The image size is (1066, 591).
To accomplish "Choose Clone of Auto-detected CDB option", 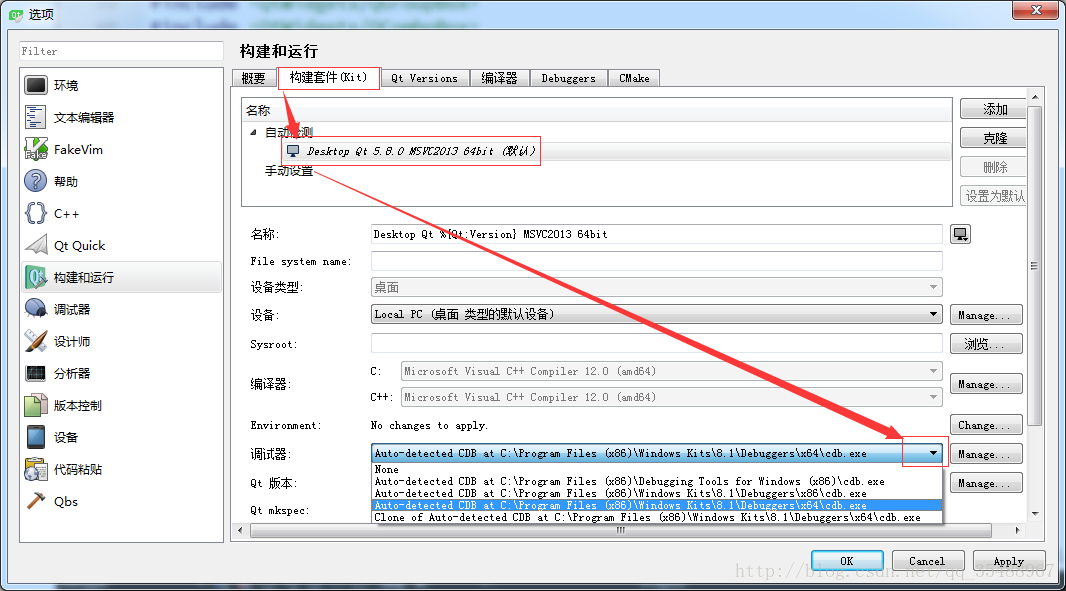I will (x=657, y=518).
